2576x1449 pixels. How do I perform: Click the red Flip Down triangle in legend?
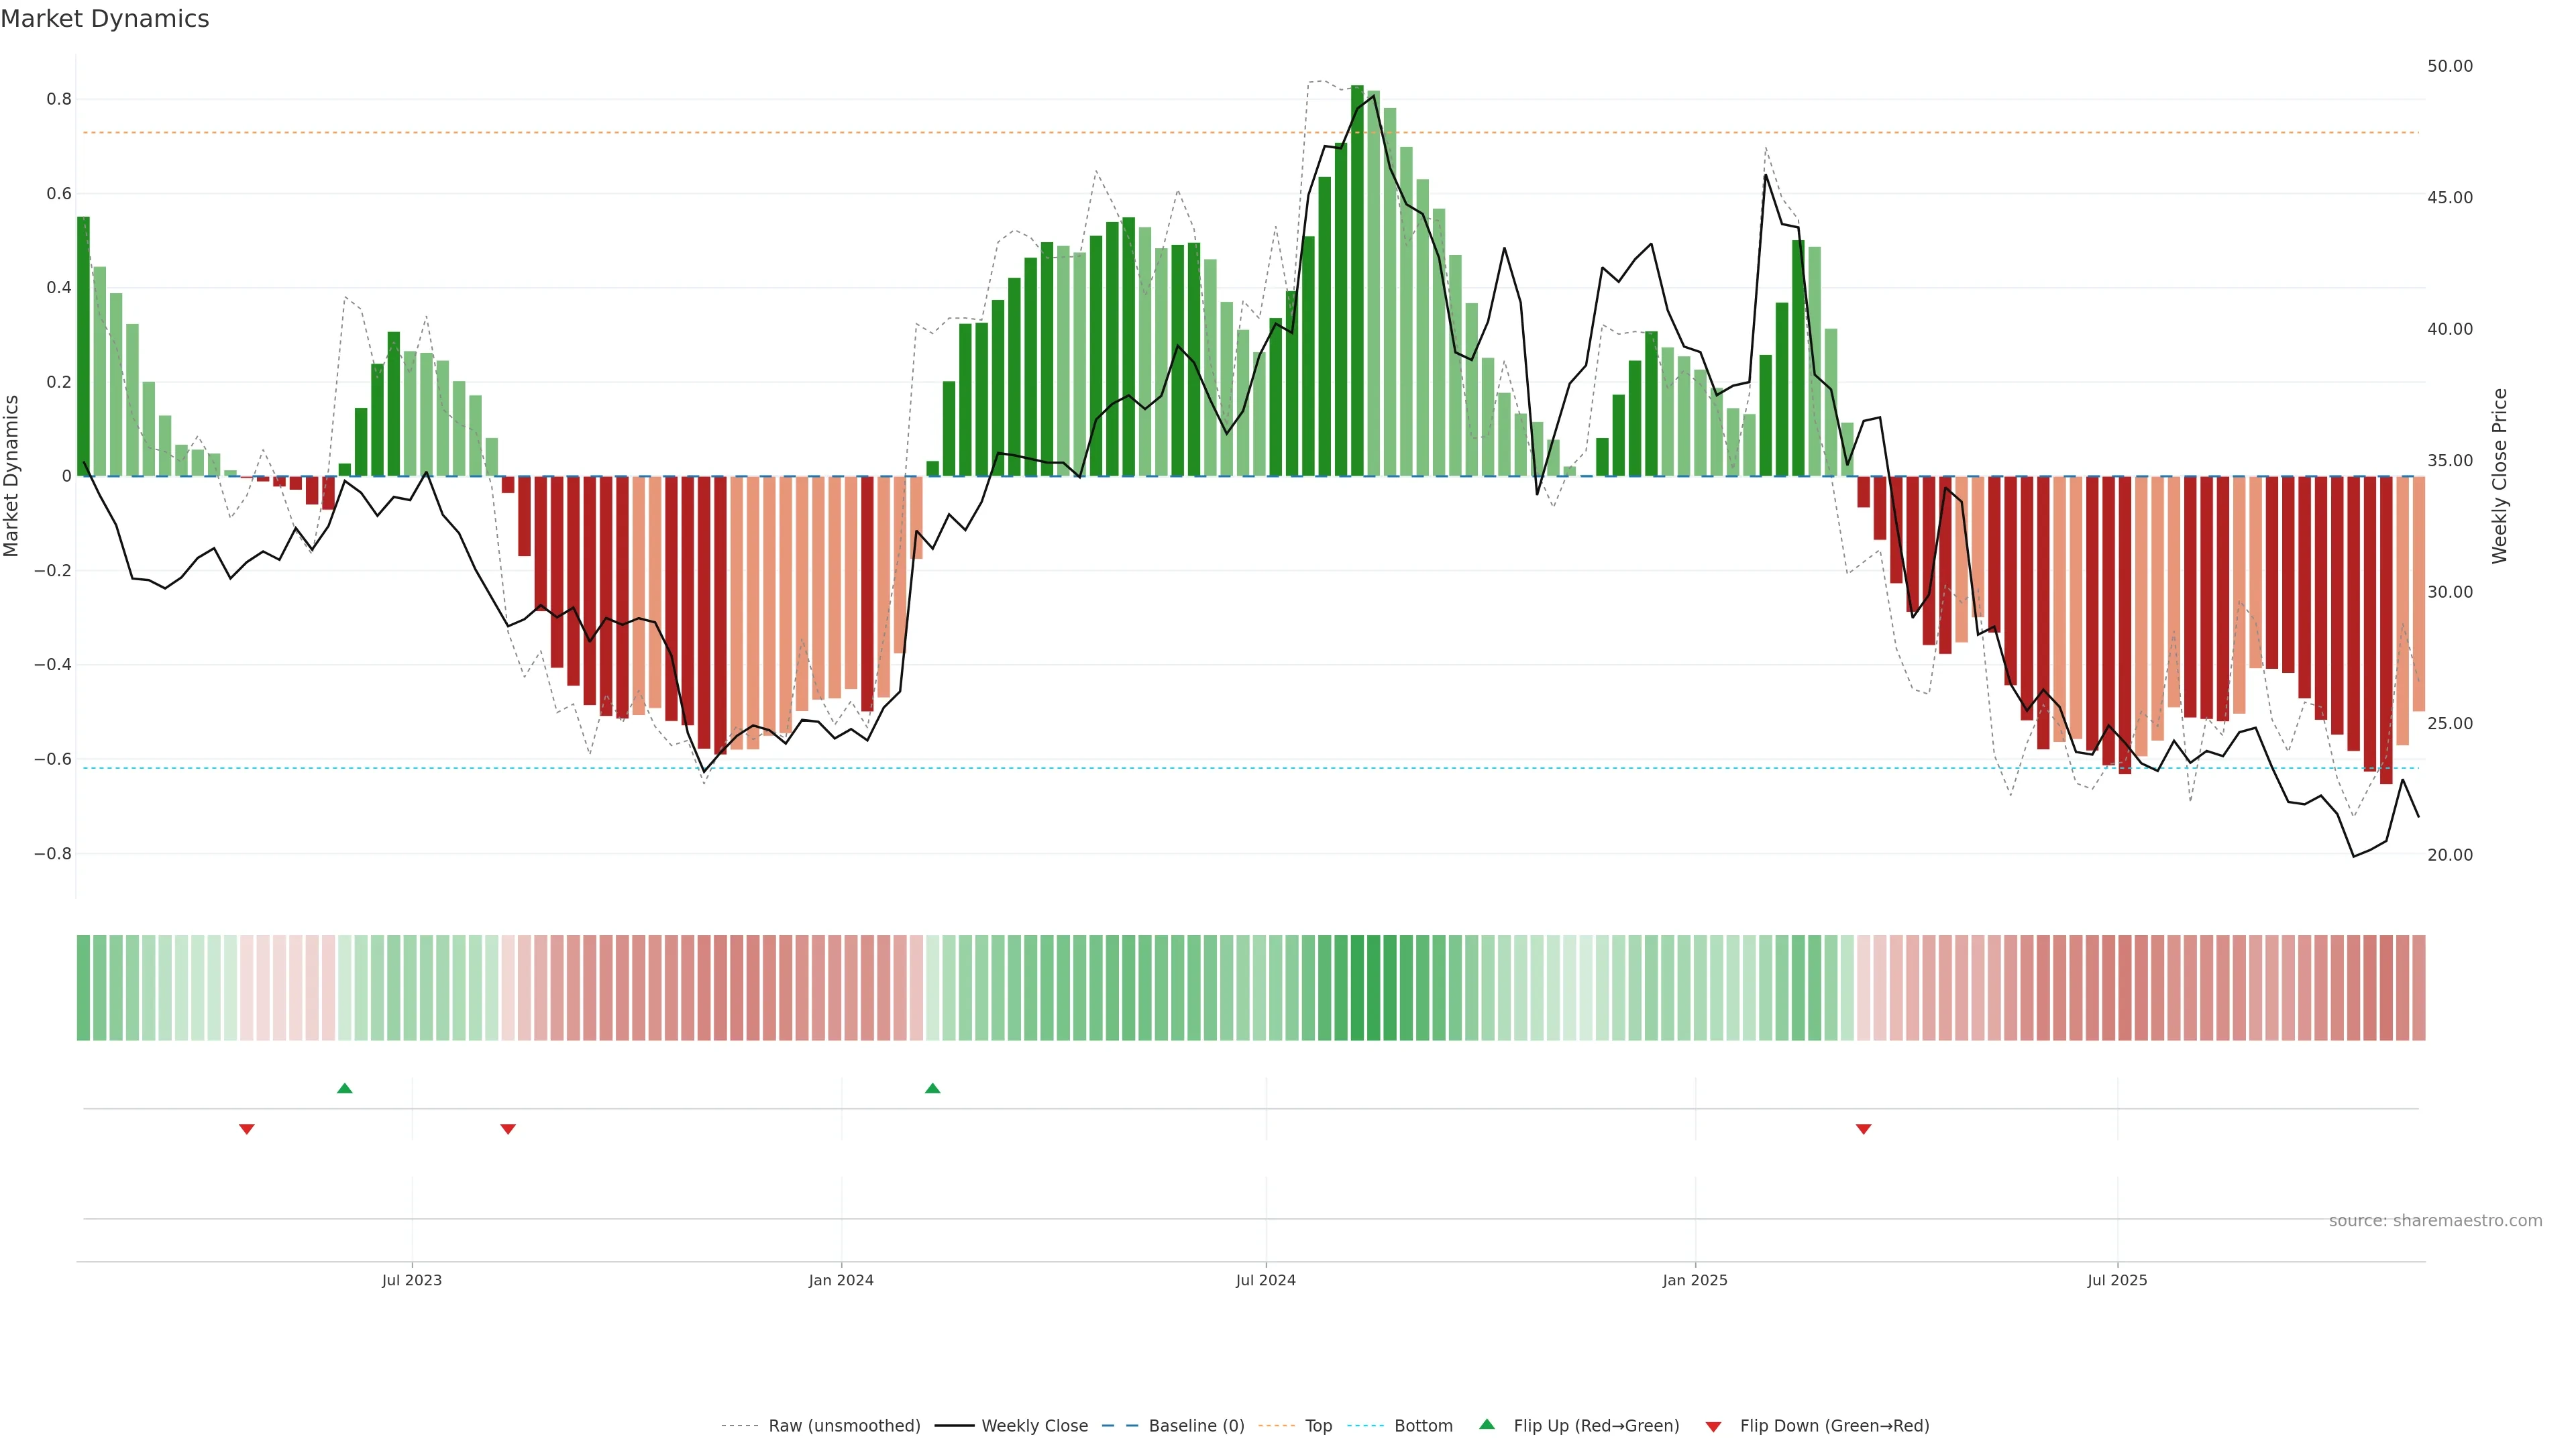1713,1426
